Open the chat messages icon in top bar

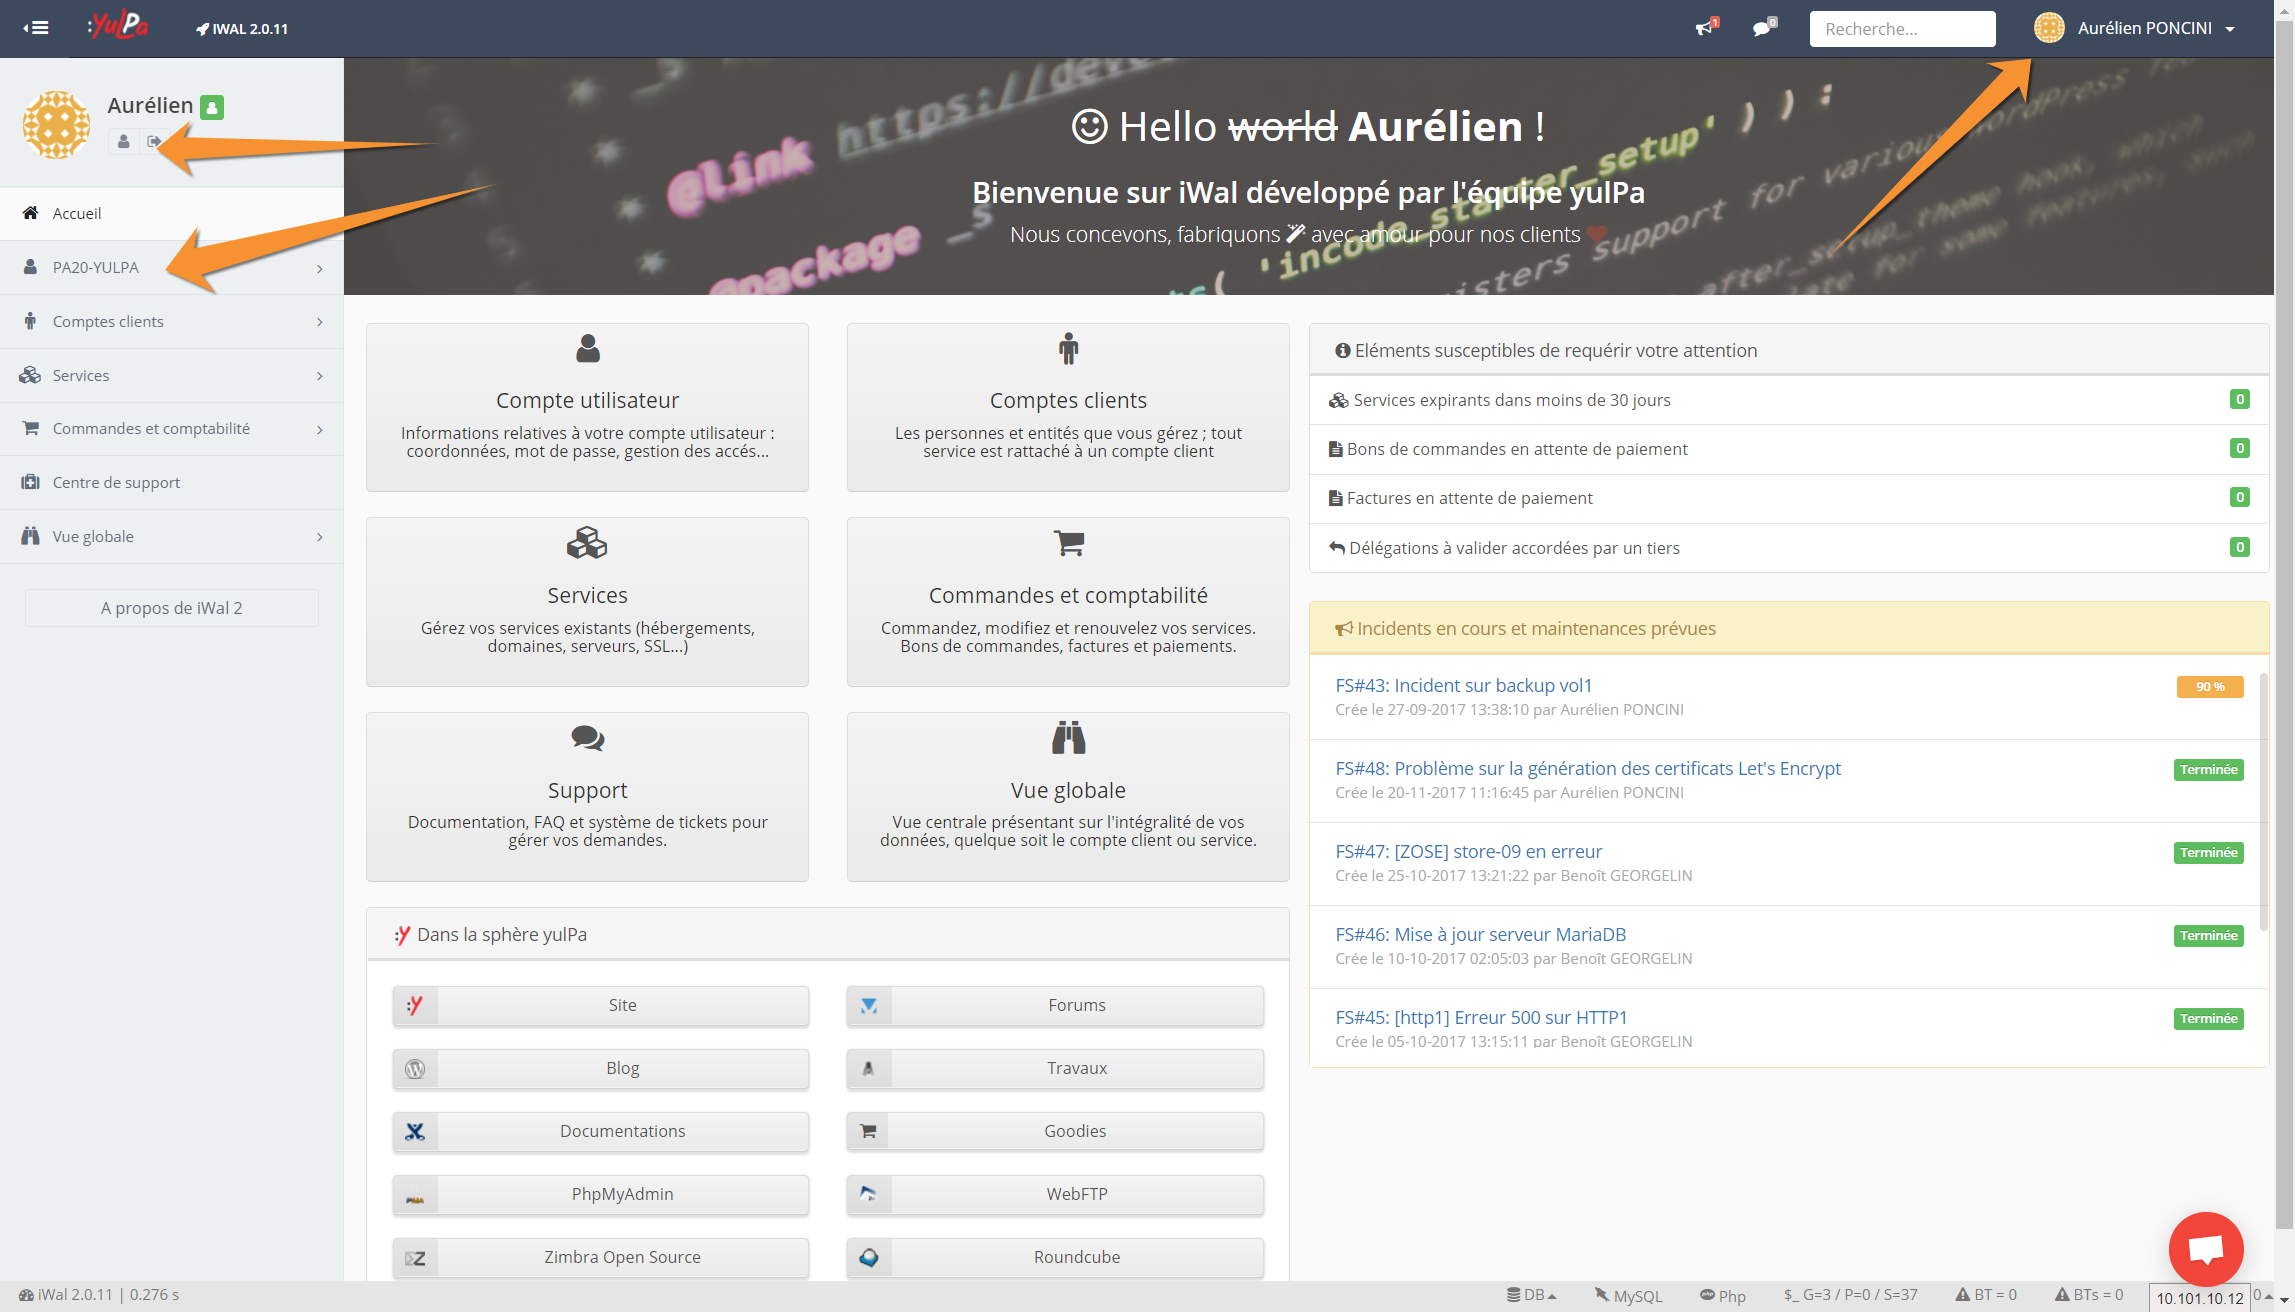[x=1764, y=27]
